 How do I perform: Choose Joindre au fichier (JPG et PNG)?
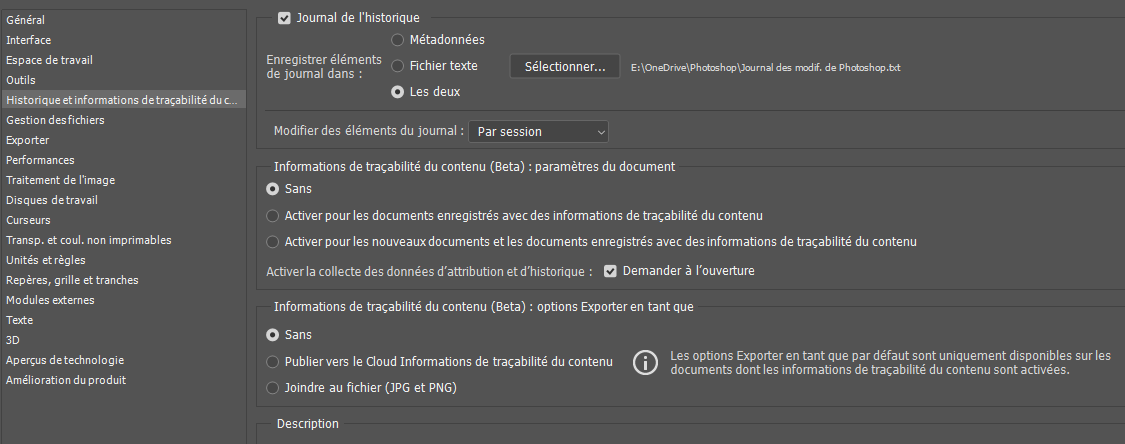click(x=273, y=388)
